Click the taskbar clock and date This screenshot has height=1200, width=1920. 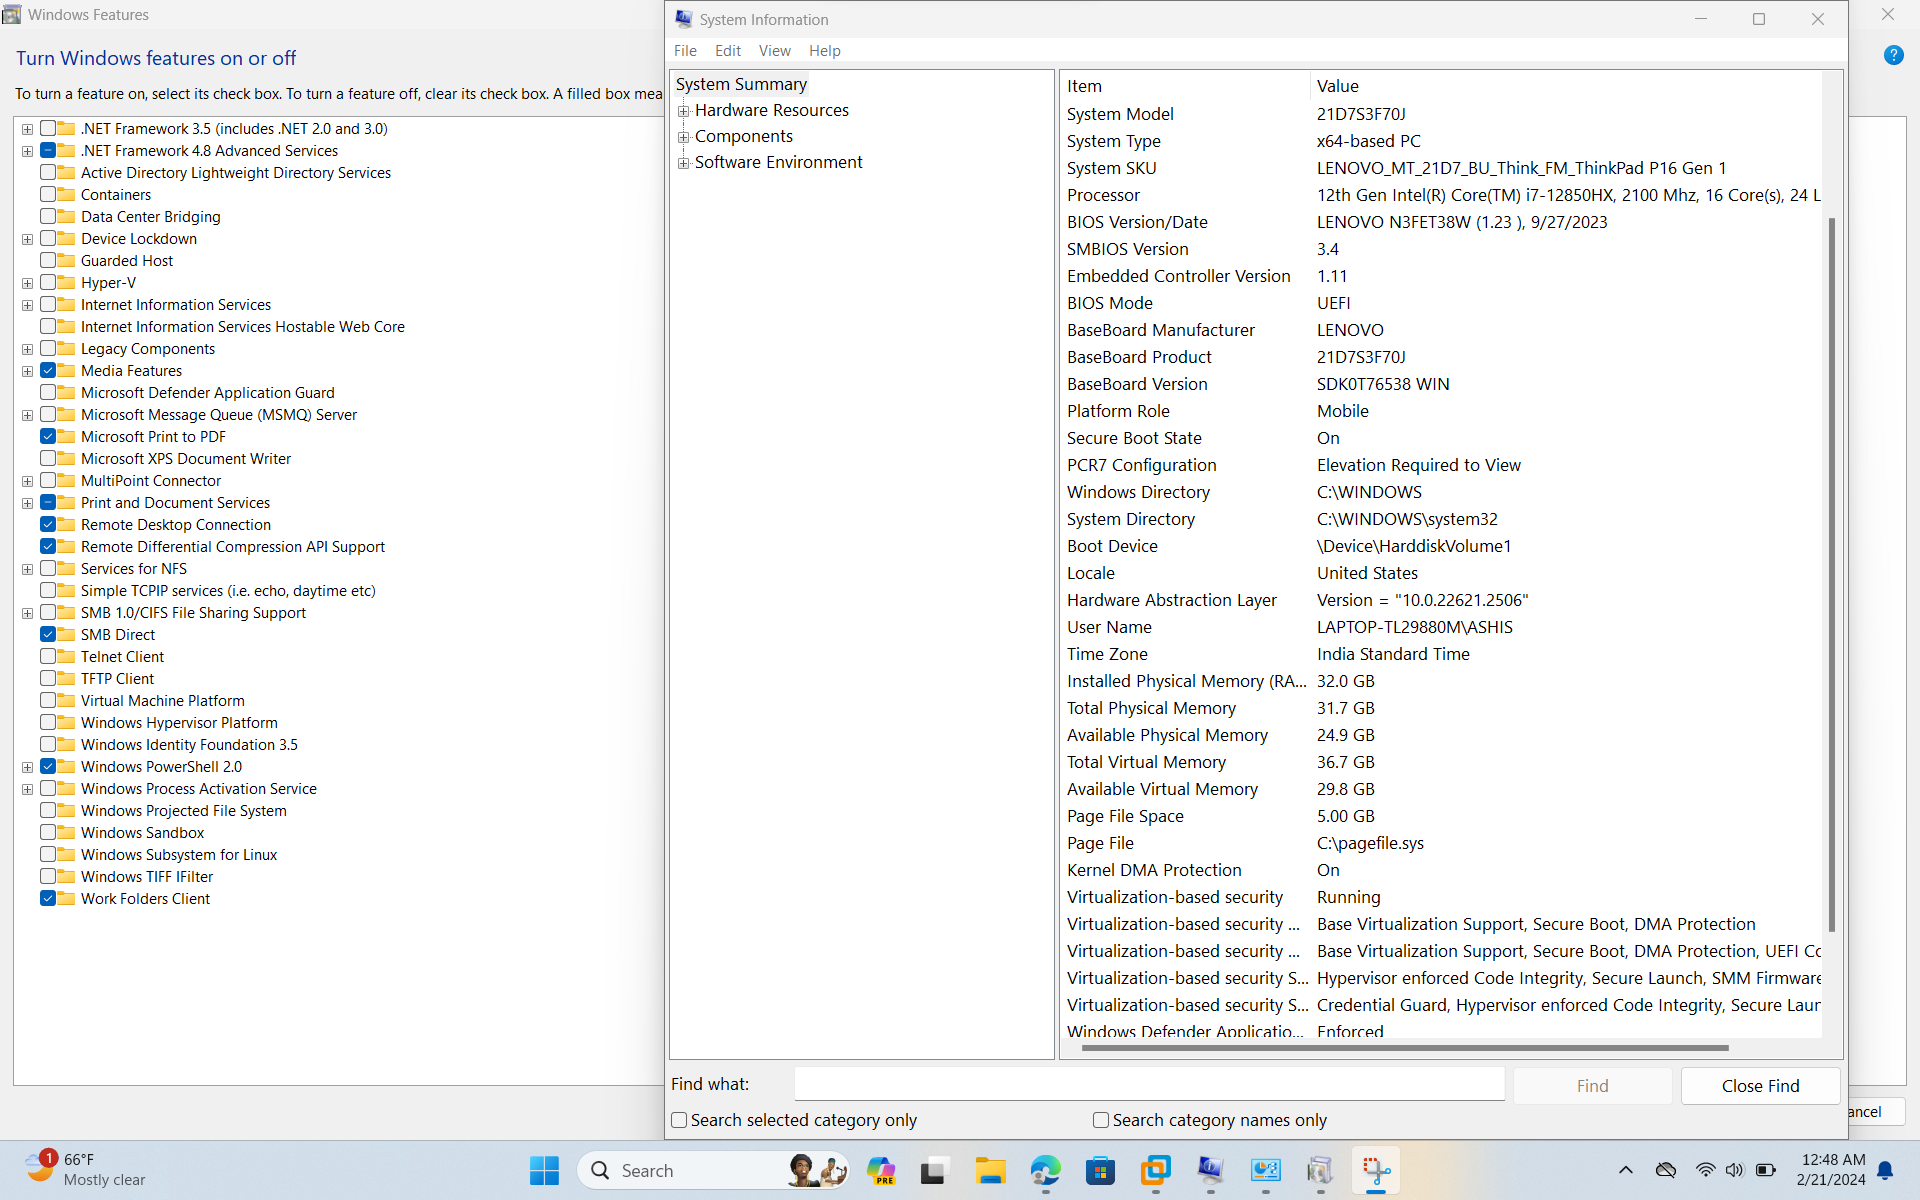pos(1831,1169)
